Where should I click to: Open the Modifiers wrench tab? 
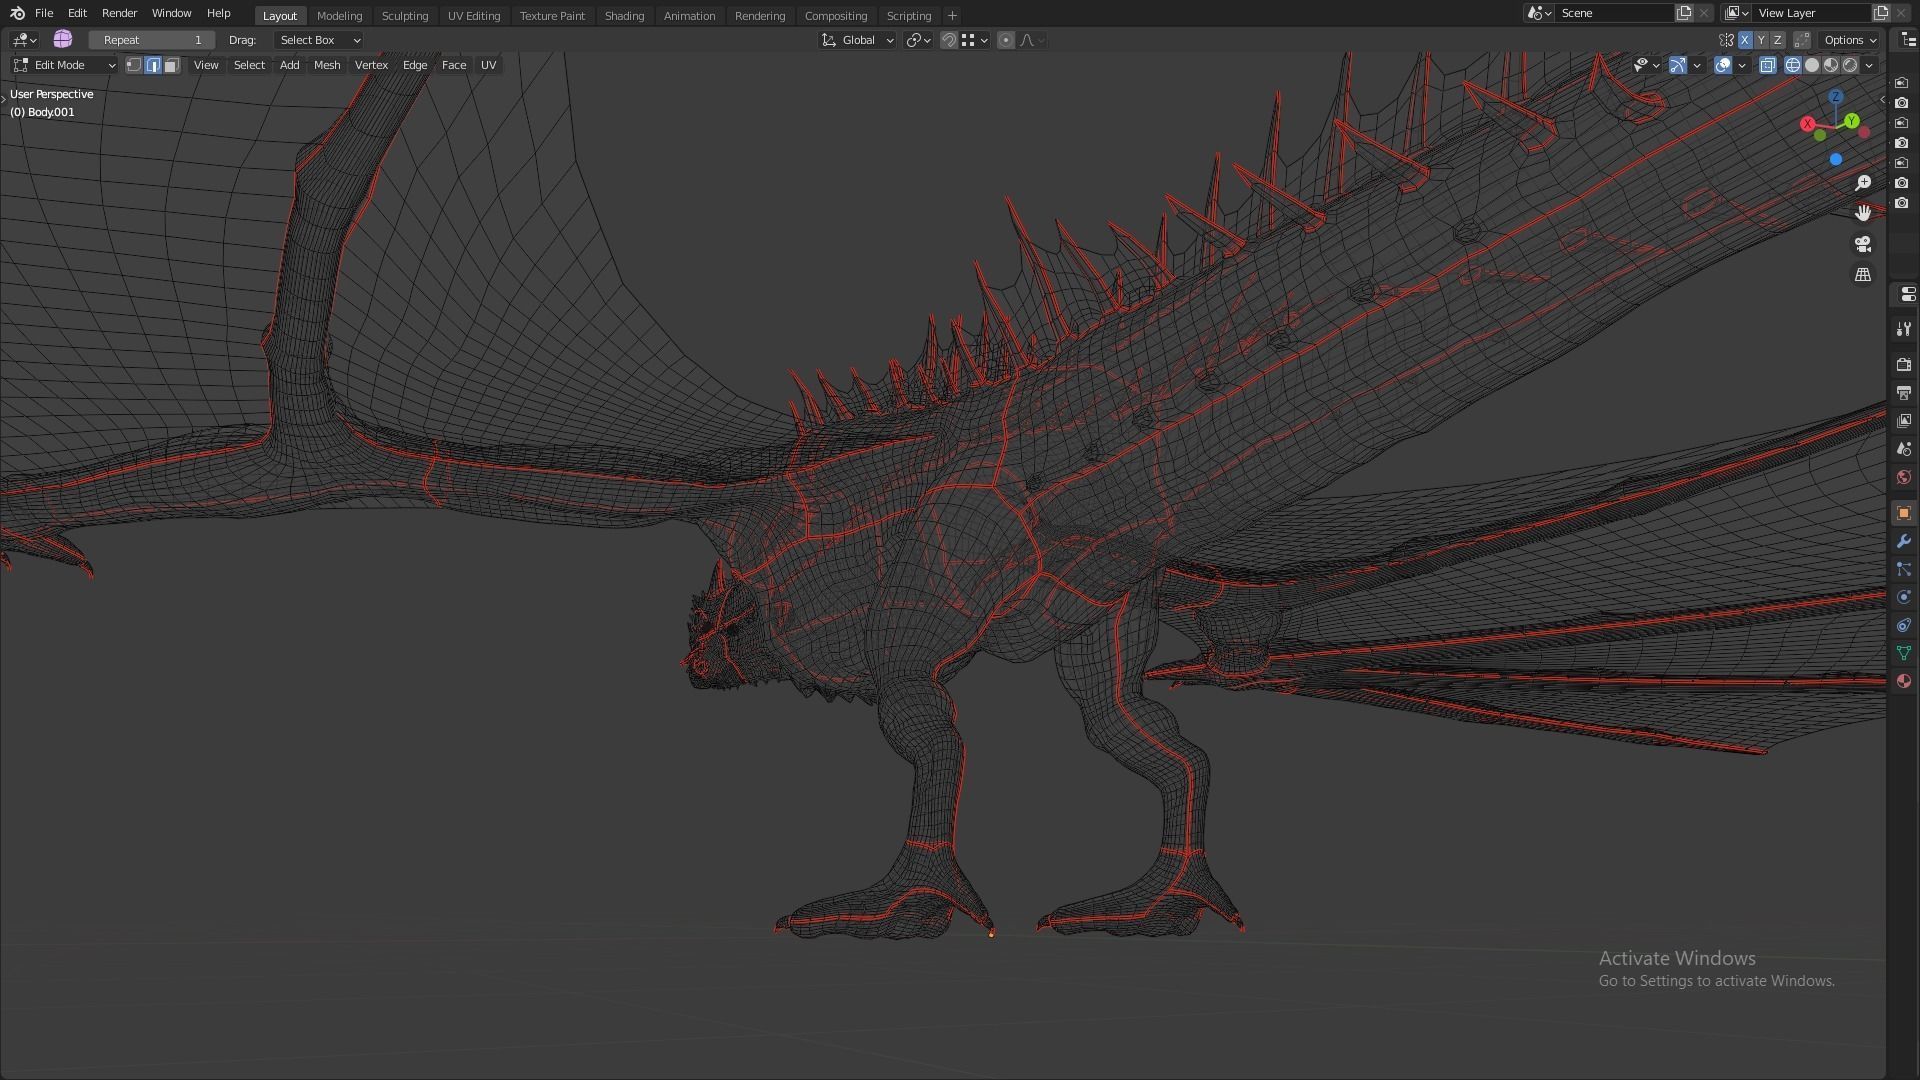[x=1904, y=541]
